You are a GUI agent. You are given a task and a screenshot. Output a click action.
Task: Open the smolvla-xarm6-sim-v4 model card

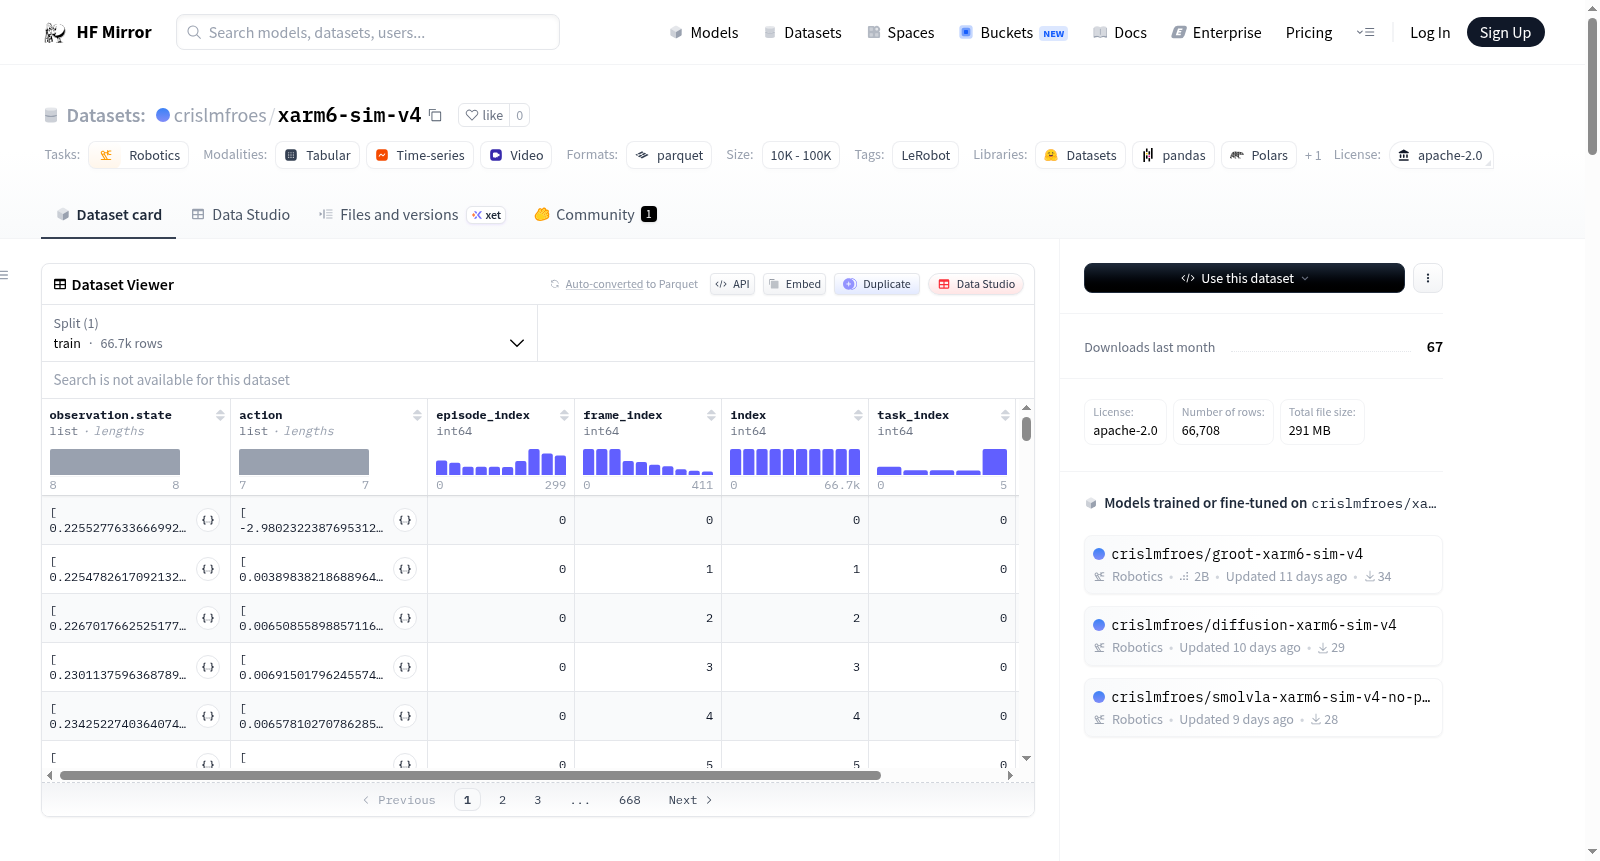pyautogui.click(x=1263, y=708)
